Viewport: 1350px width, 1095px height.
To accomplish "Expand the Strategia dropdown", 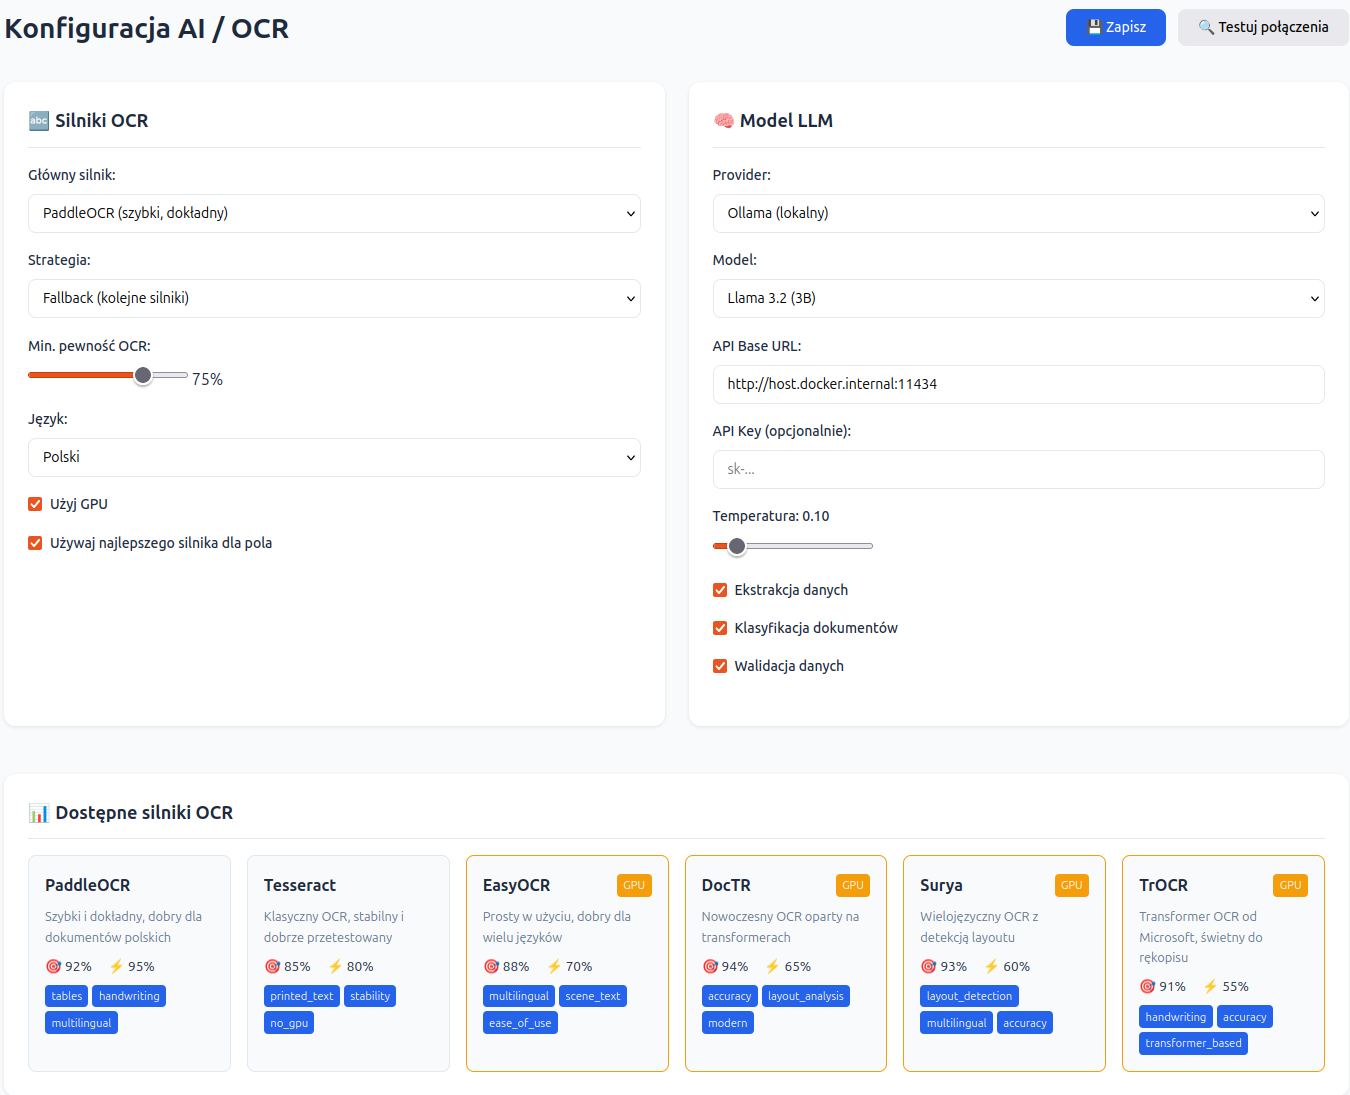I will pyautogui.click(x=334, y=298).
